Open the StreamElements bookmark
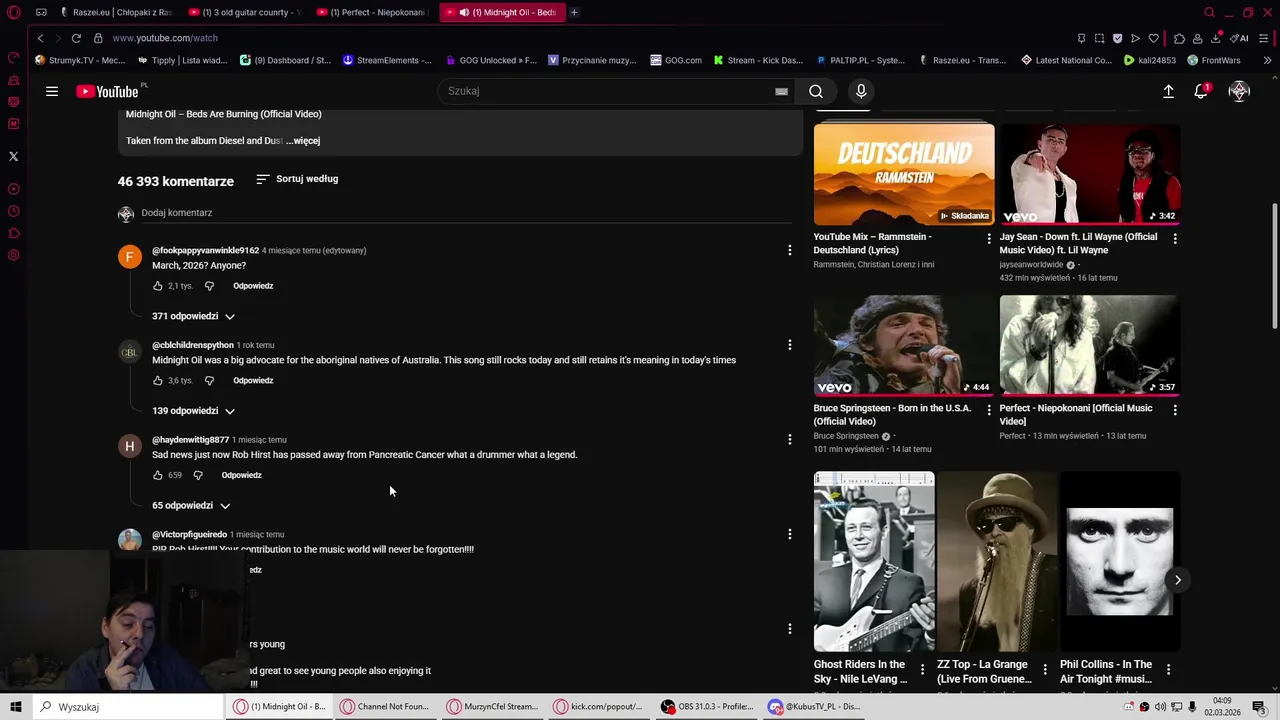This screenshot has height=720, width=1280. (x=387, y=60)
